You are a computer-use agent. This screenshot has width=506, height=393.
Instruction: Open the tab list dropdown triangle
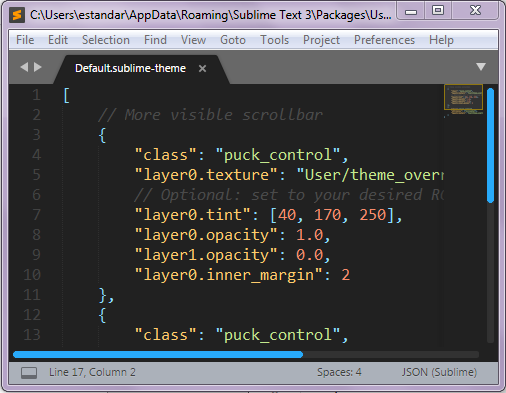point(481,67)
